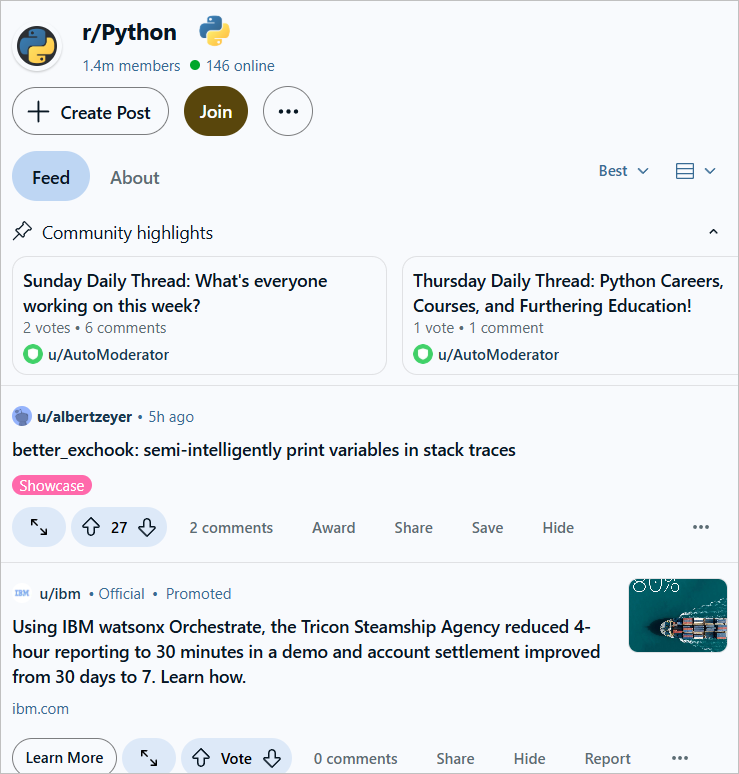The image size is (739, 774).
Task: Upvote the better_exchook post
Action: [x=91, y=527]
